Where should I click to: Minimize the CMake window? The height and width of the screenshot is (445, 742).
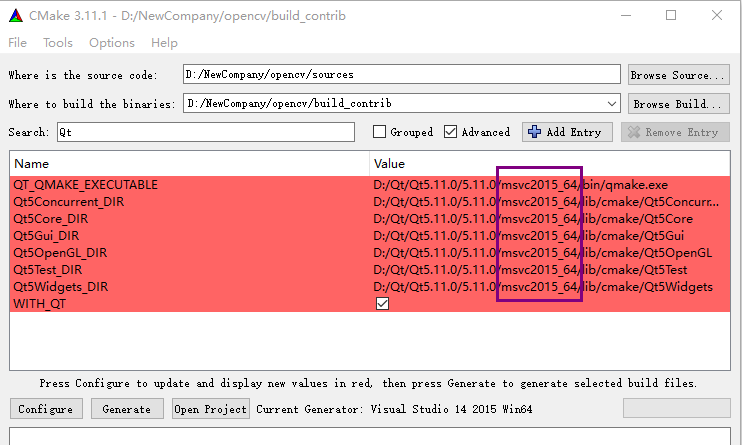626,15
